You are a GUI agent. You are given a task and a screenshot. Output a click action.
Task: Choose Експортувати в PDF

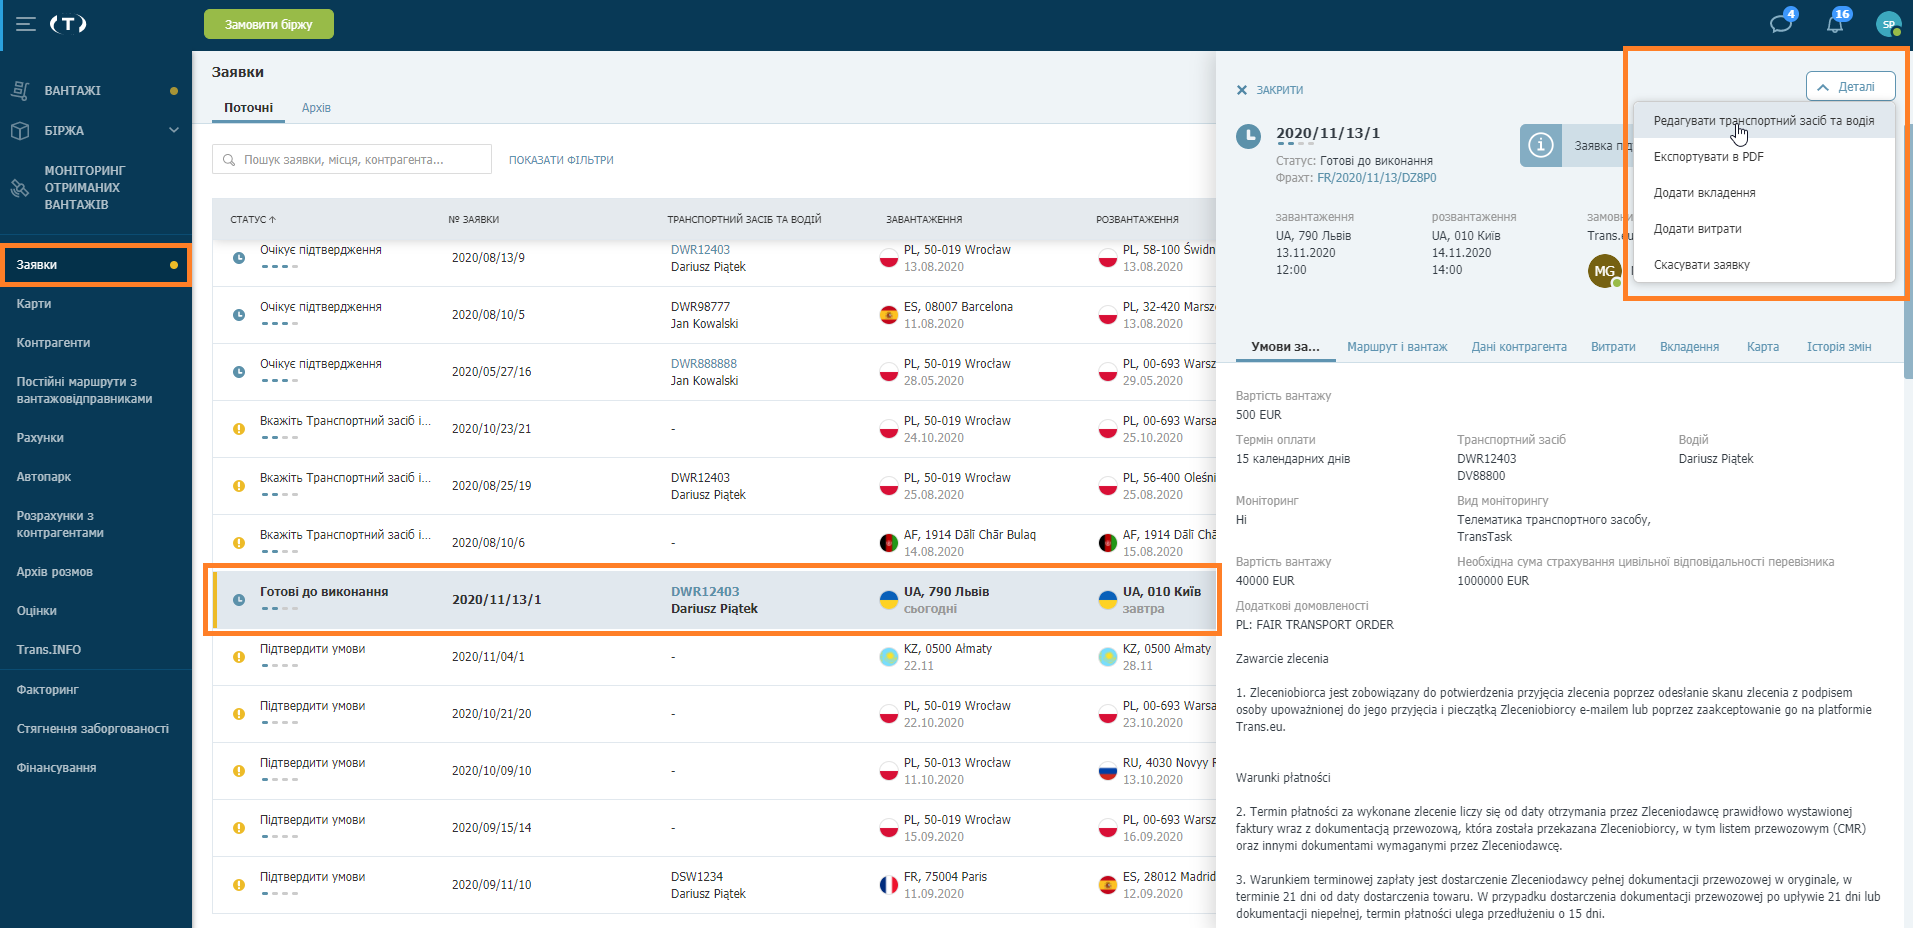coord(1764,157)
